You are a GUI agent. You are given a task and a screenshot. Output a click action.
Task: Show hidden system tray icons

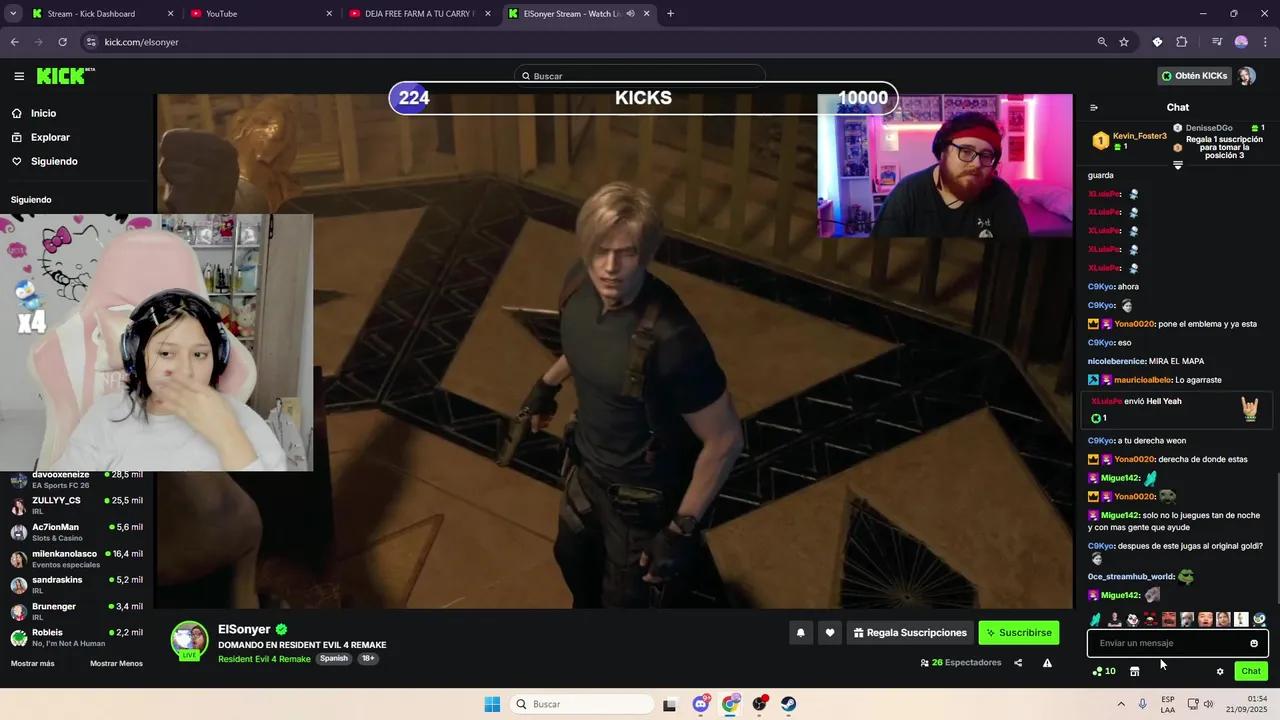pos(1121,704)
